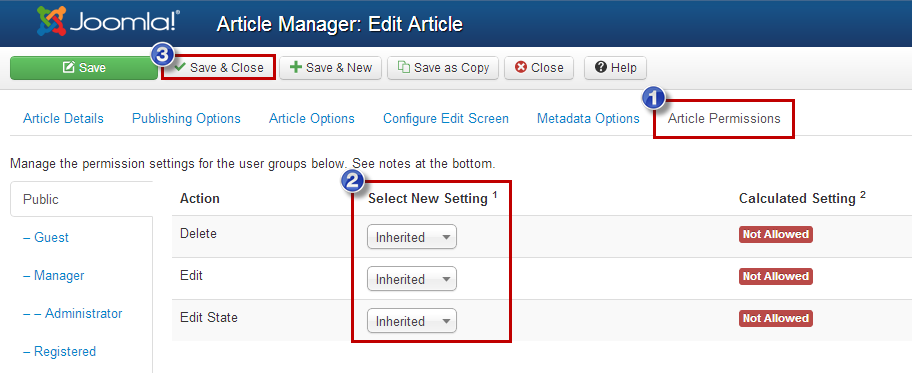Screen dimensions: 912x373
Task: Select the Guest user group link
Action: (x=46, y=237)
